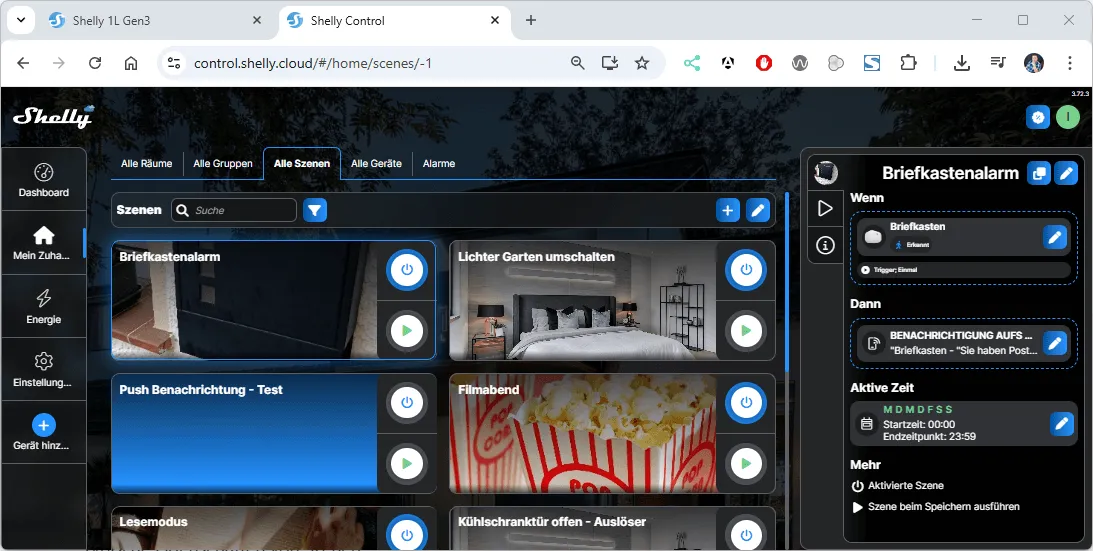The width and height of the screenshot is (1093, 551).
Task: Go back in browser history
Action: click(x=23, y=63)
